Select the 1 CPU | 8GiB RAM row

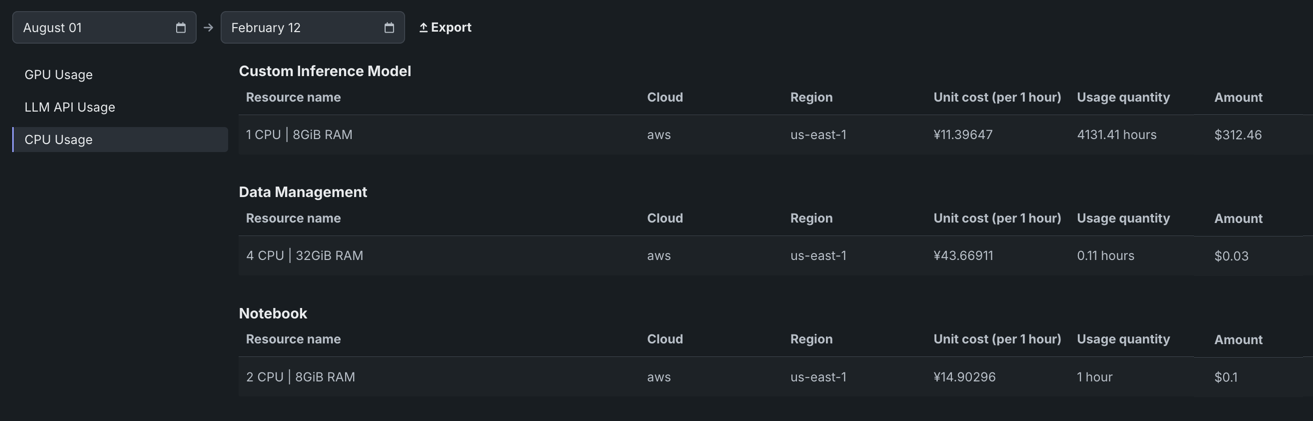299,135
